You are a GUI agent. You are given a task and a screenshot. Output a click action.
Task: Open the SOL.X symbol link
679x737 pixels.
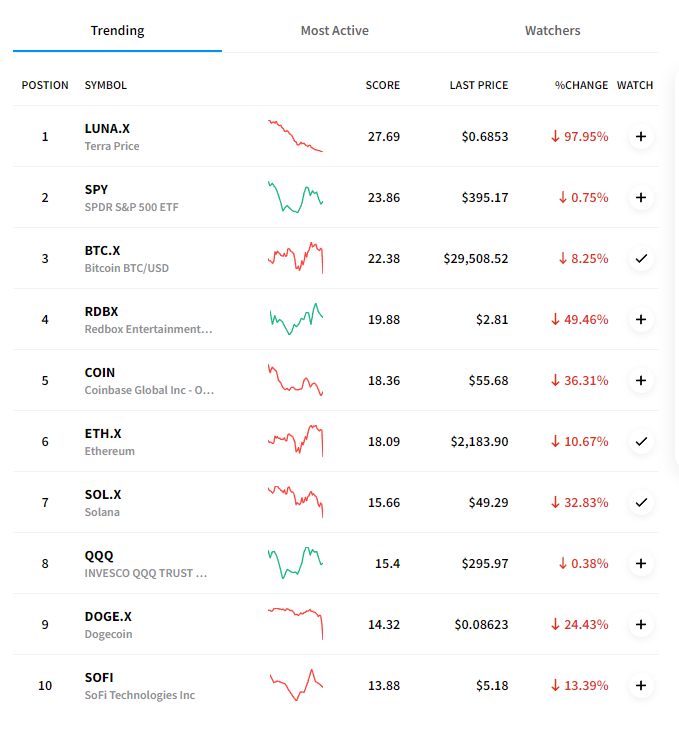pyautogui.click(x=103, y=494)
